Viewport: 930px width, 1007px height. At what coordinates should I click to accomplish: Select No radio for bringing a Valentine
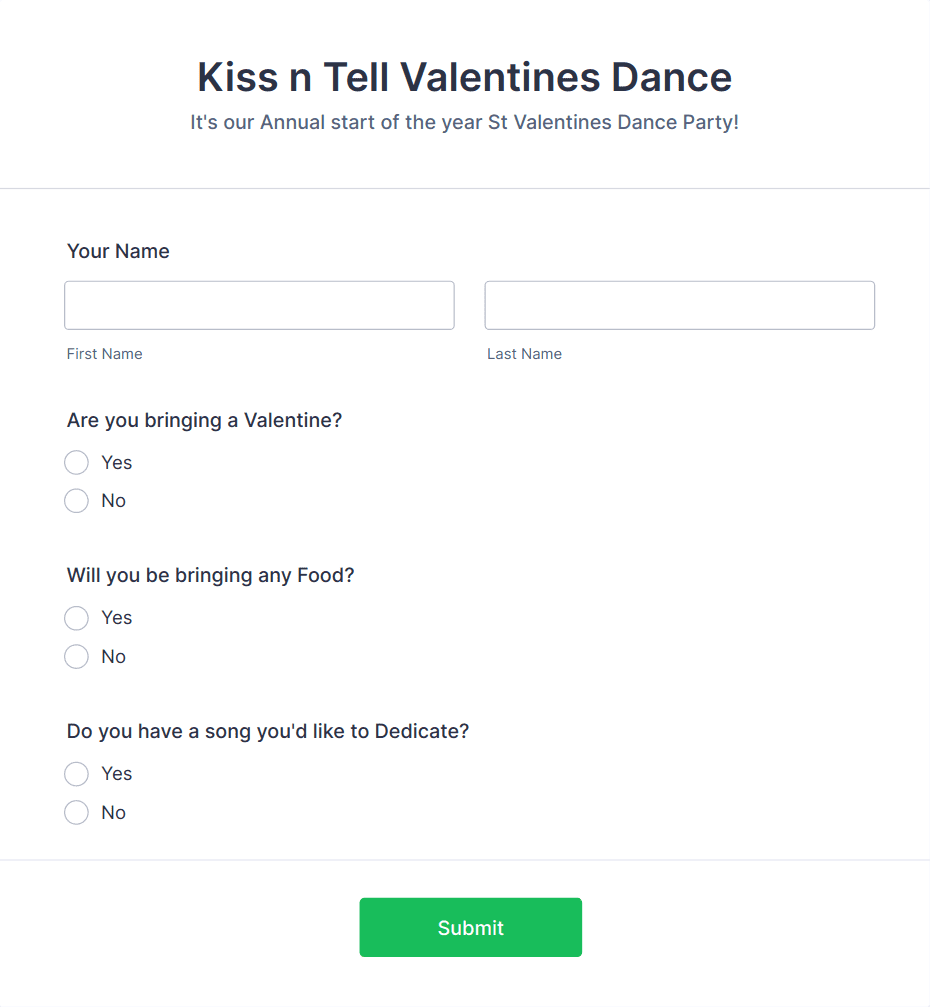pyautogui.click(x=77, y=501)
